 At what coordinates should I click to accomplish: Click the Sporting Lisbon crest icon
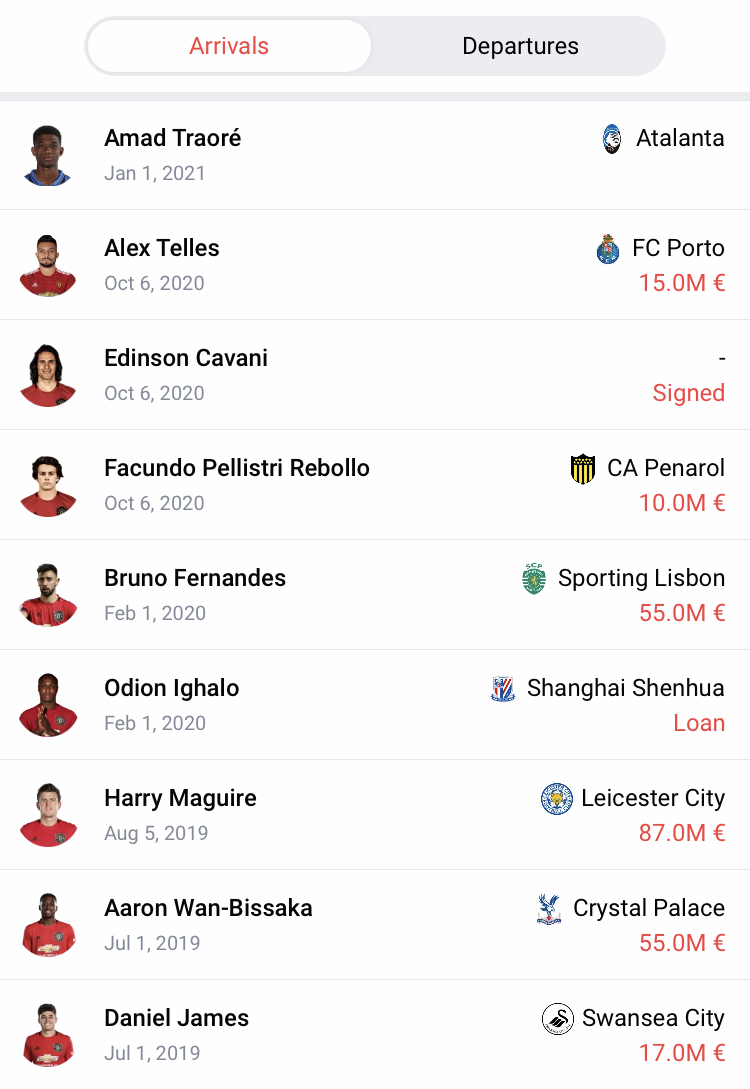click(x=535, y=579)
